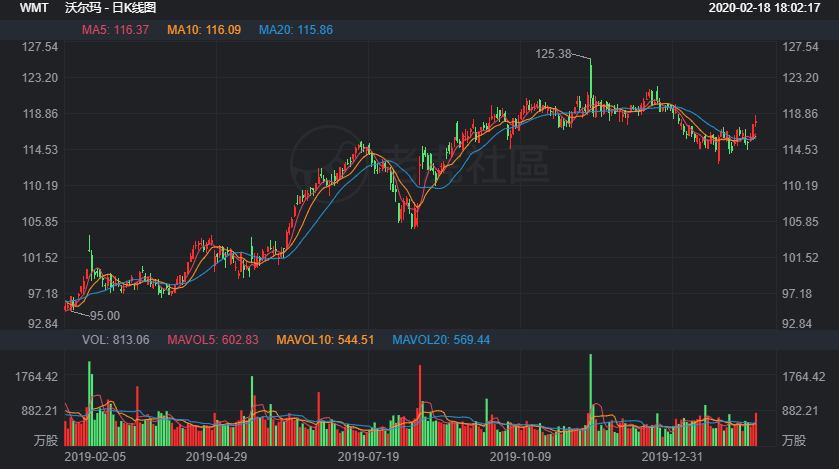Toggle the MA20 moving average label

[x=295, y=30]
